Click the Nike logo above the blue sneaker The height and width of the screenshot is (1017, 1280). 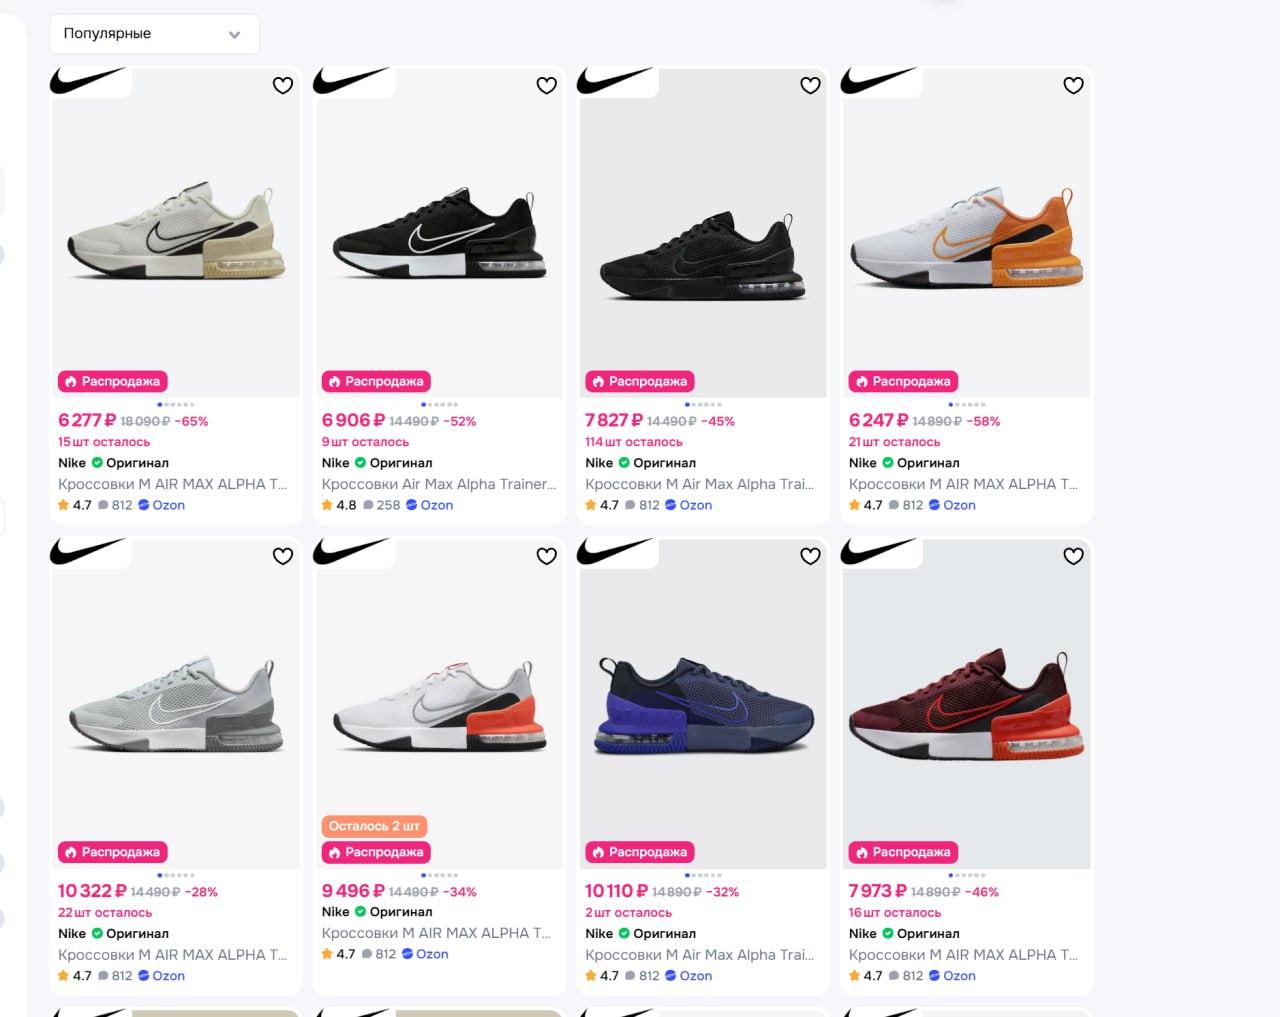[614, 551]
